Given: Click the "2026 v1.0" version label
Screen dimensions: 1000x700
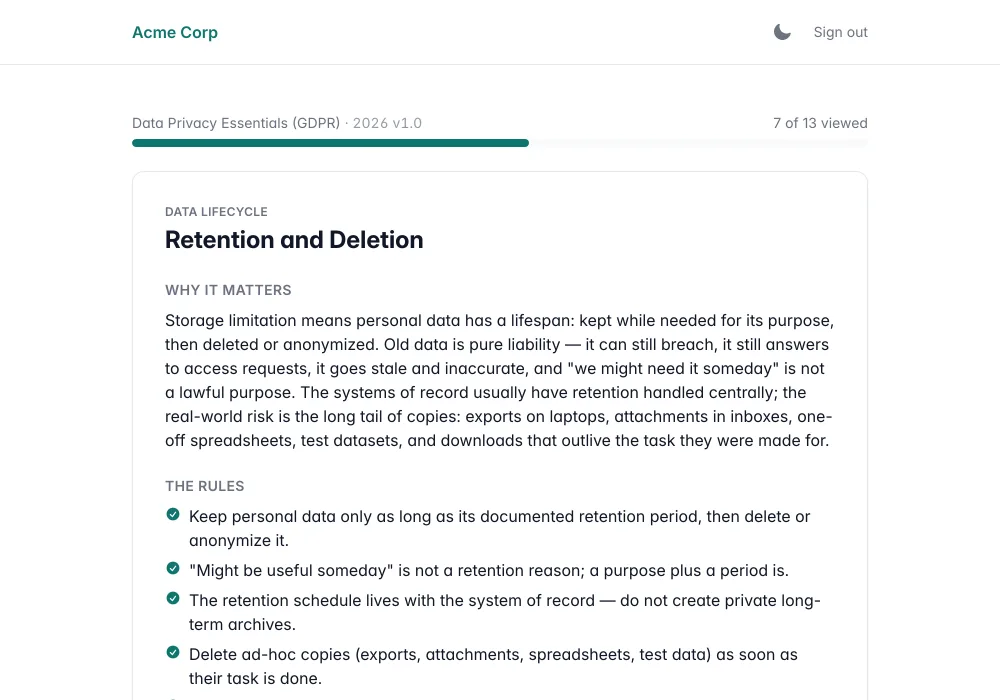Looking at the screenshot, I should tap(387, 123).
